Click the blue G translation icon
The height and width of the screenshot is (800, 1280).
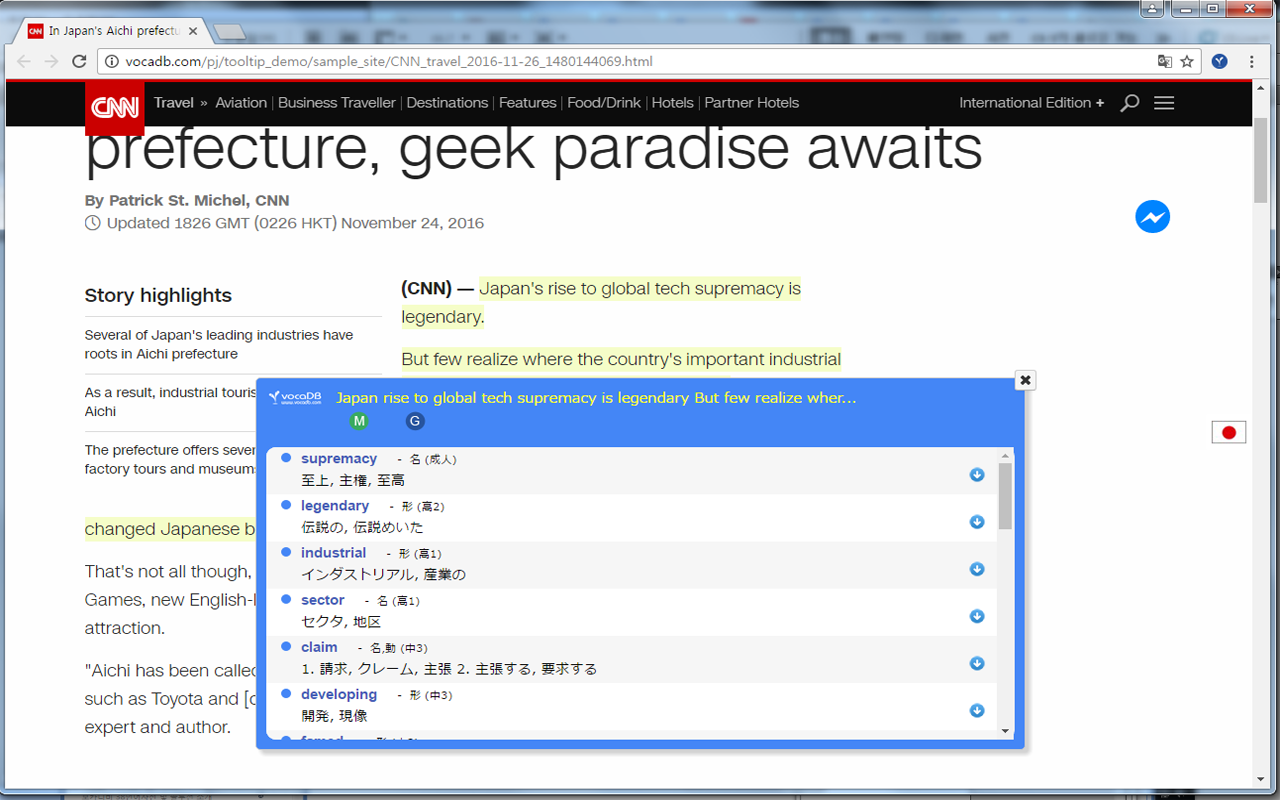415,421
